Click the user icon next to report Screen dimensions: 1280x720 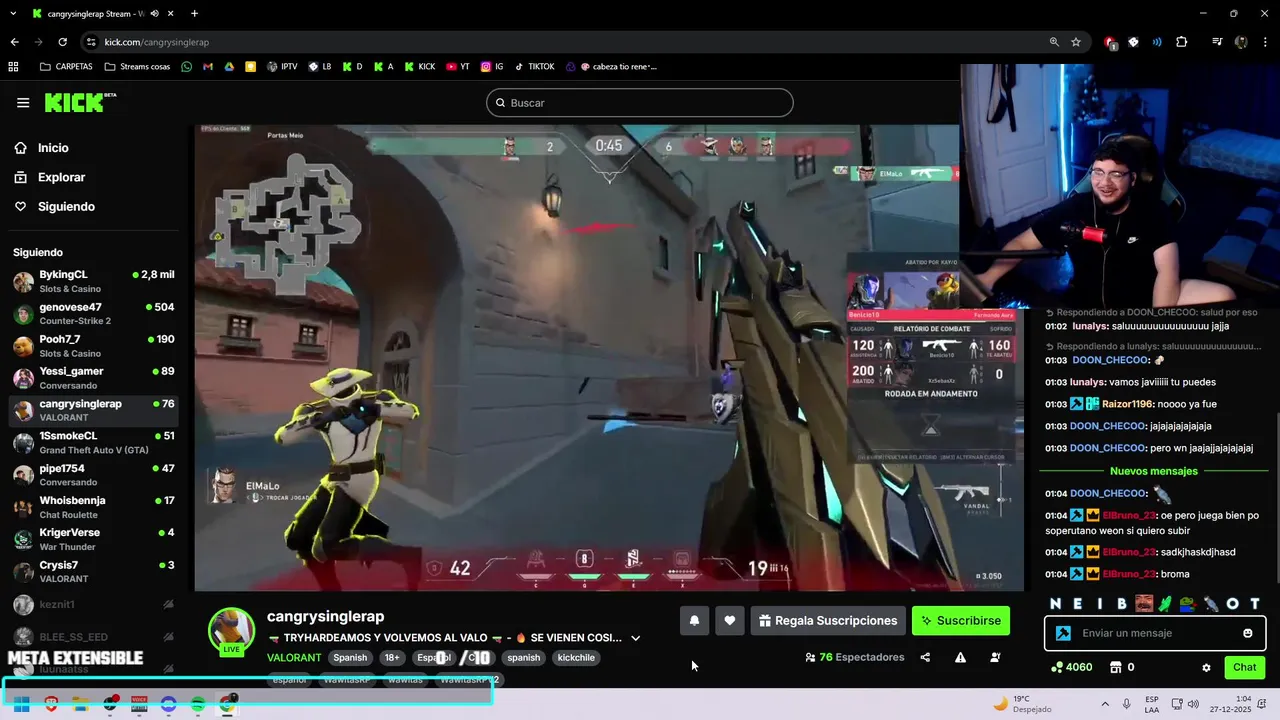click(995, 658)
